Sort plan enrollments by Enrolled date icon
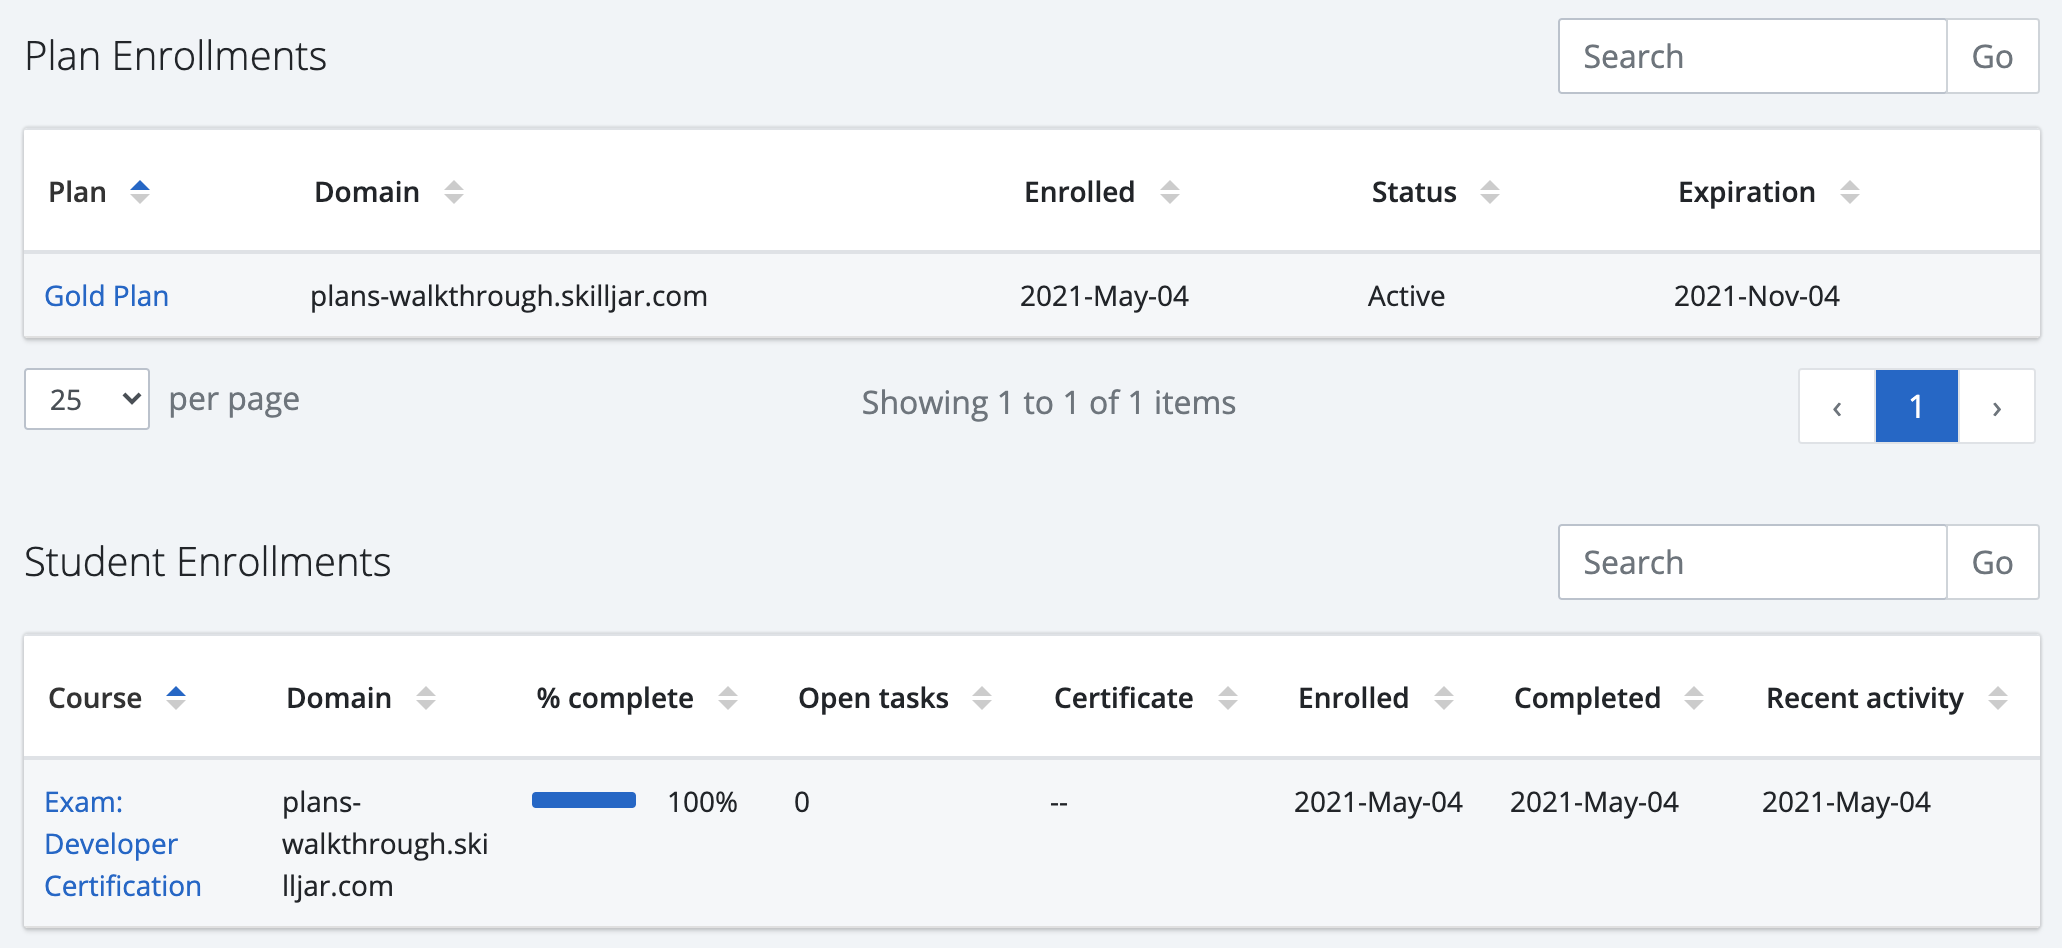The height and width of the screenshot is (948, 2062). point(1170,192)
